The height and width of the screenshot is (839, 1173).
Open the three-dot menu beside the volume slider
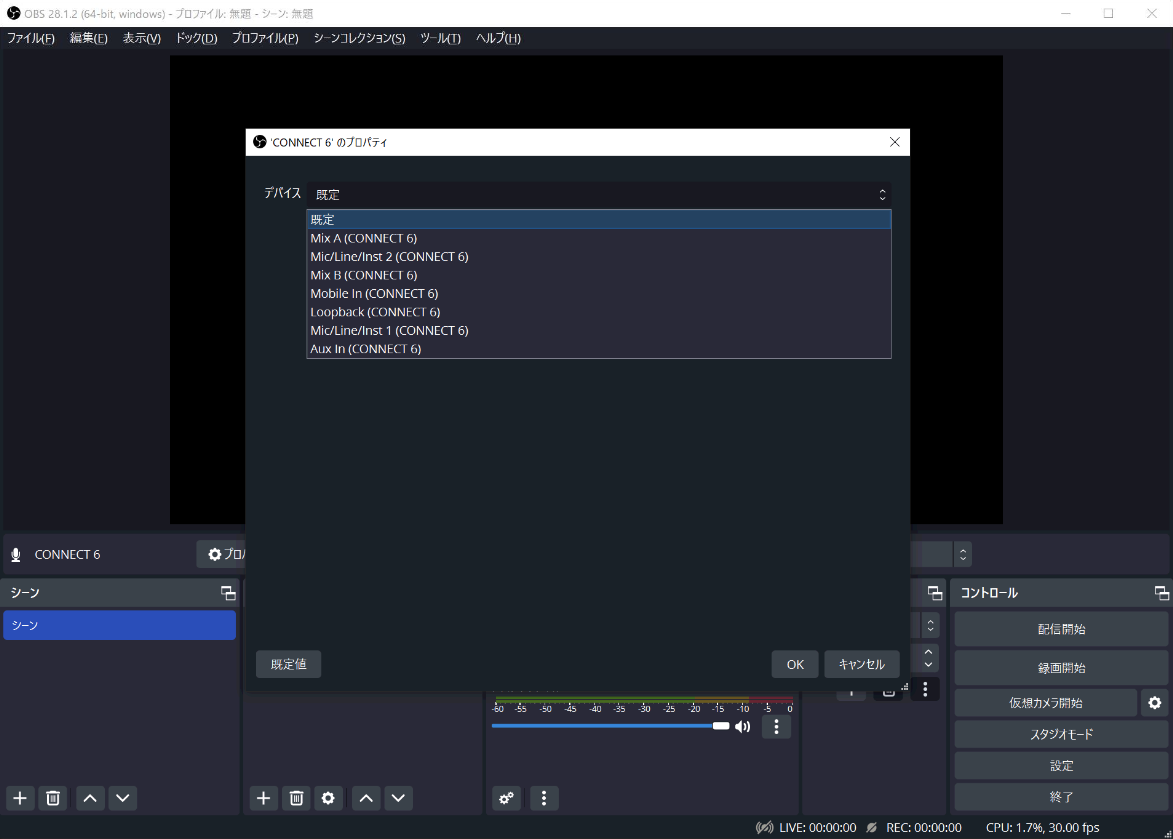[x=777, y=726]
